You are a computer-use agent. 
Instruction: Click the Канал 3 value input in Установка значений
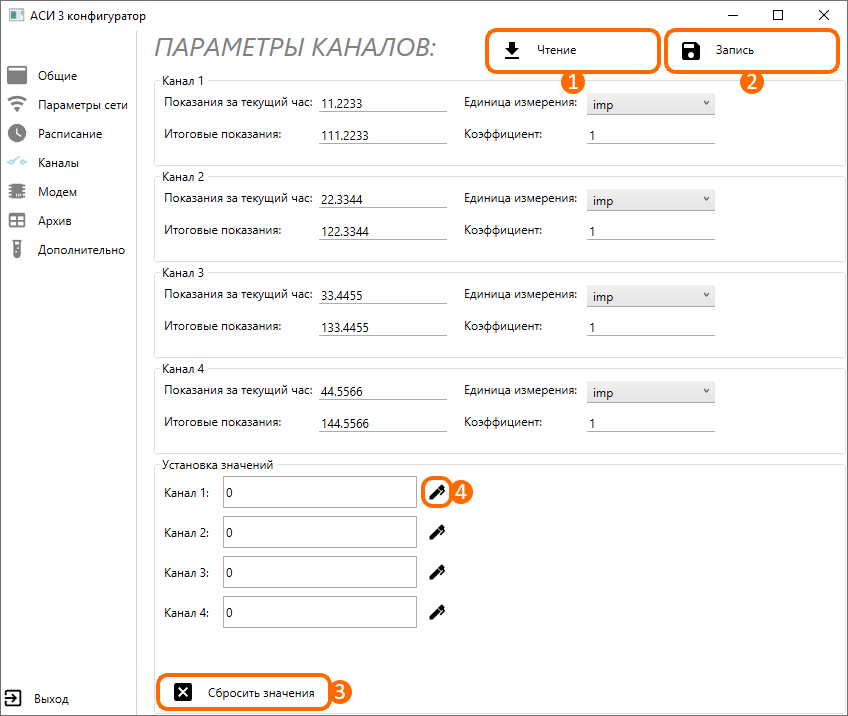pos(320,572)
